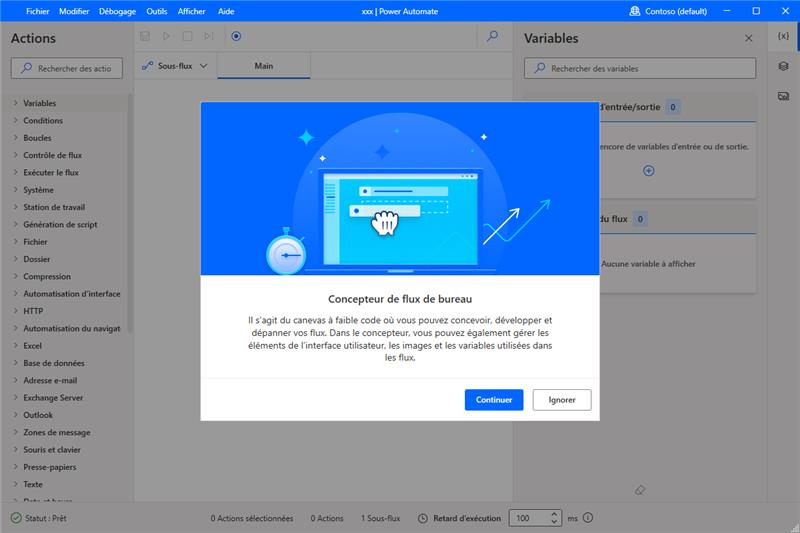Click the eraser icon in Variables panel
The width and height of the screenshot is (800, 533).
tap(640, 490)
